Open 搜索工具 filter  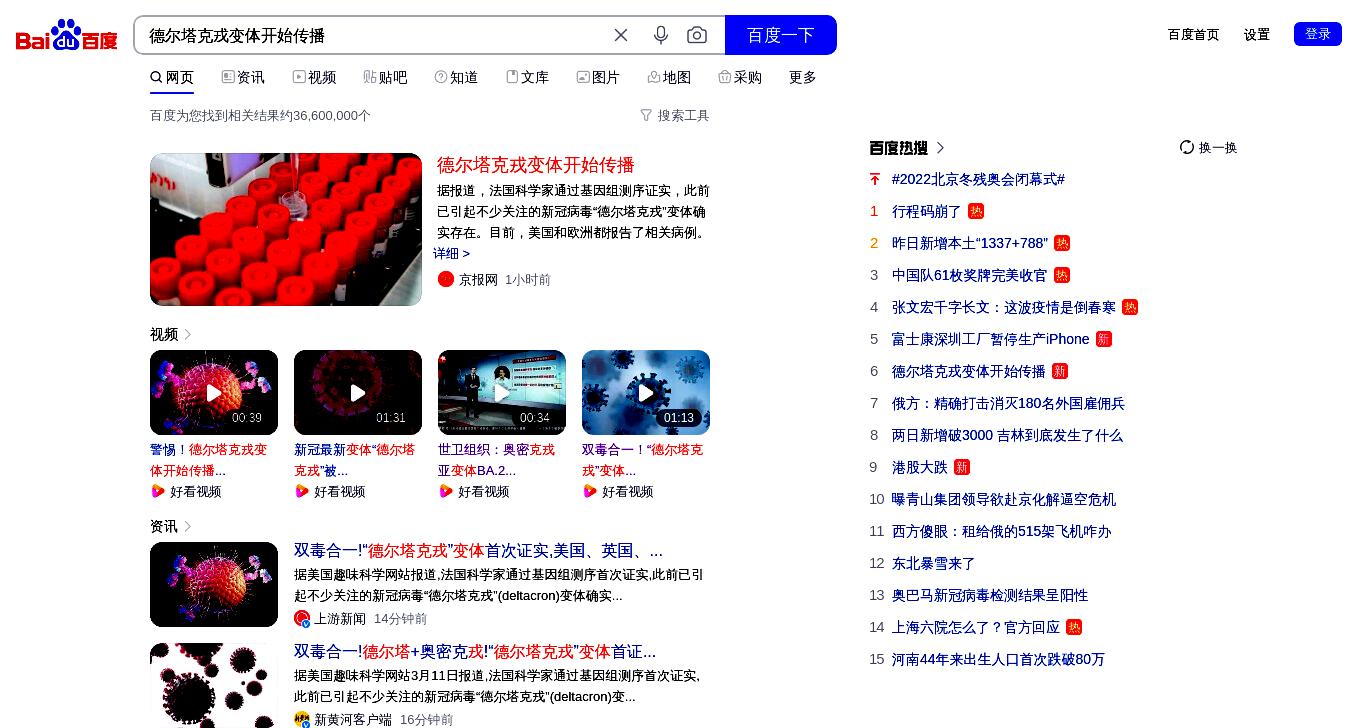pos(675,115)
